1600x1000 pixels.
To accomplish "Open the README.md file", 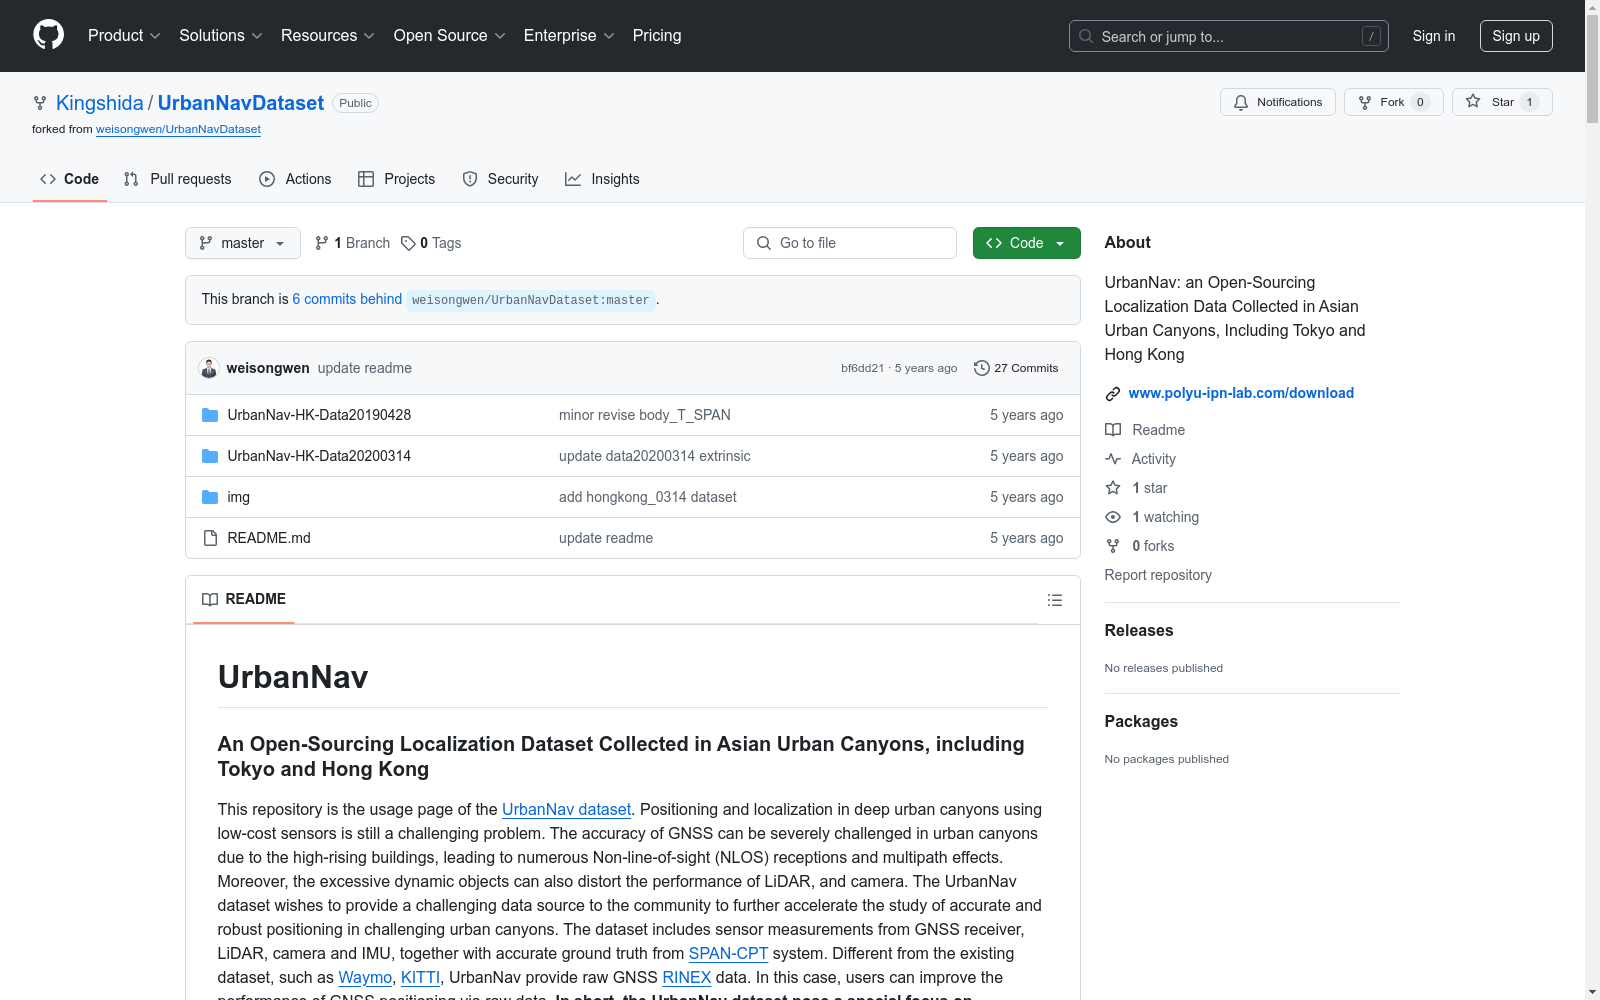I will pos(269,538).
